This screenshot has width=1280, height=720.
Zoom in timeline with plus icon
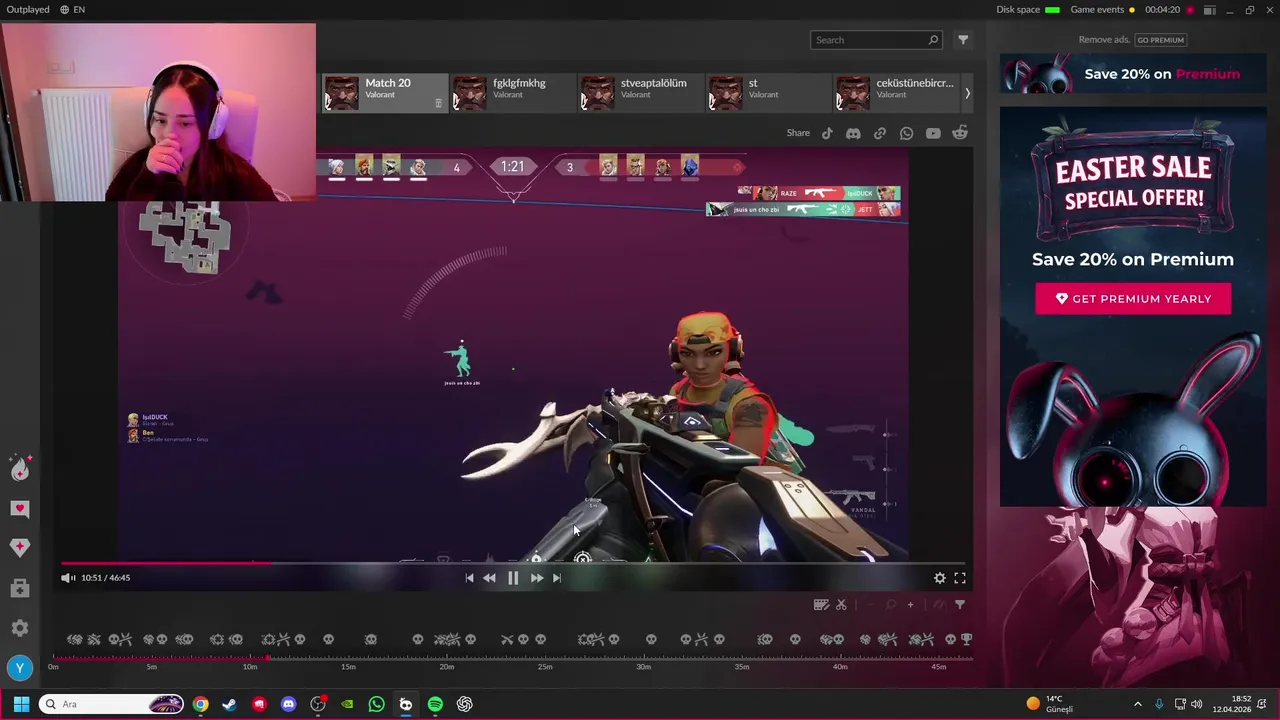(910, 604)
